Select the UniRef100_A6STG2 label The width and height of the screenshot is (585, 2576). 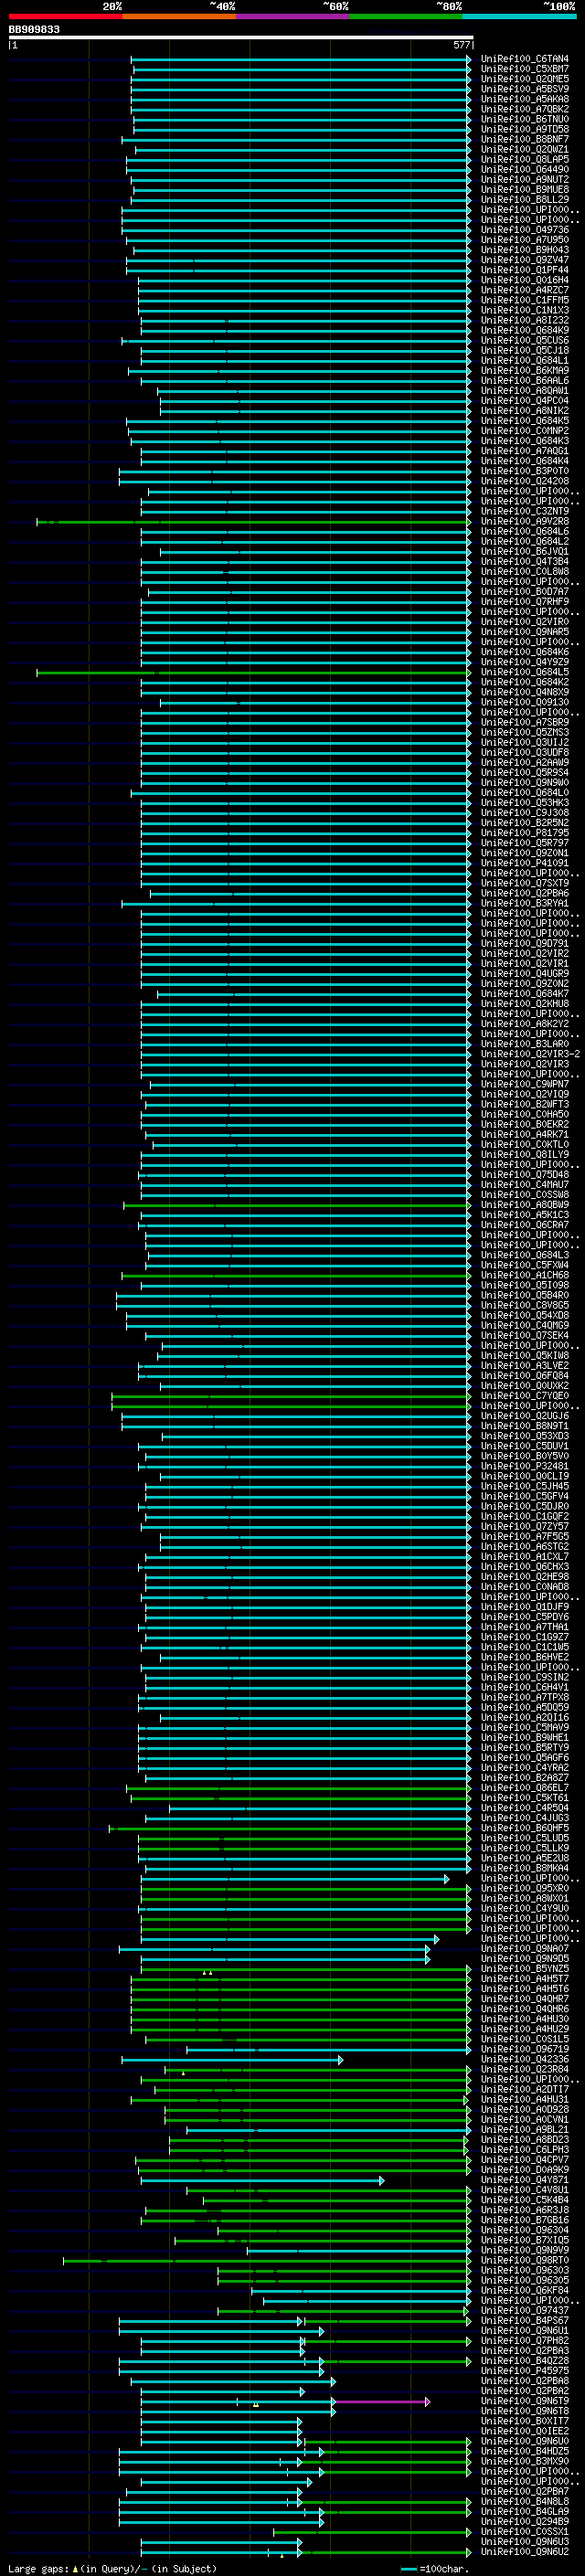click(525, 1548)
